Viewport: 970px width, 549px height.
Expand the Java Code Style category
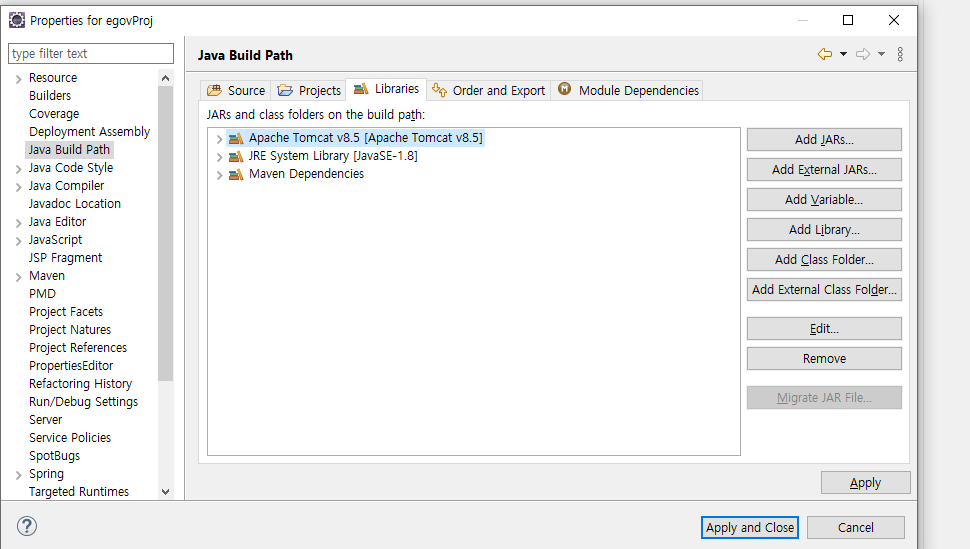(19, 168)
